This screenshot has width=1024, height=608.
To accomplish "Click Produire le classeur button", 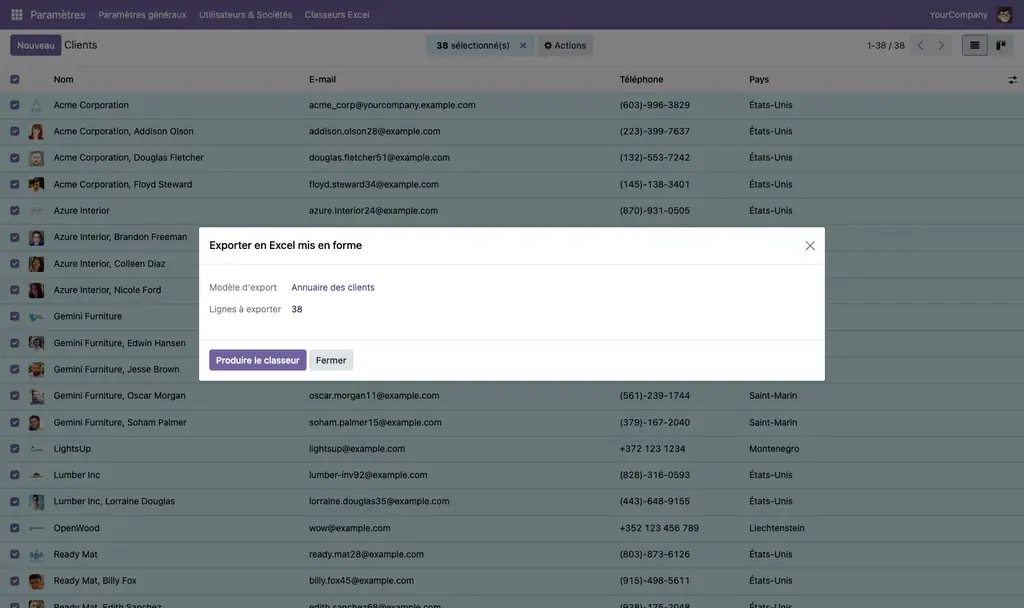I will click(x=257, y=360).
